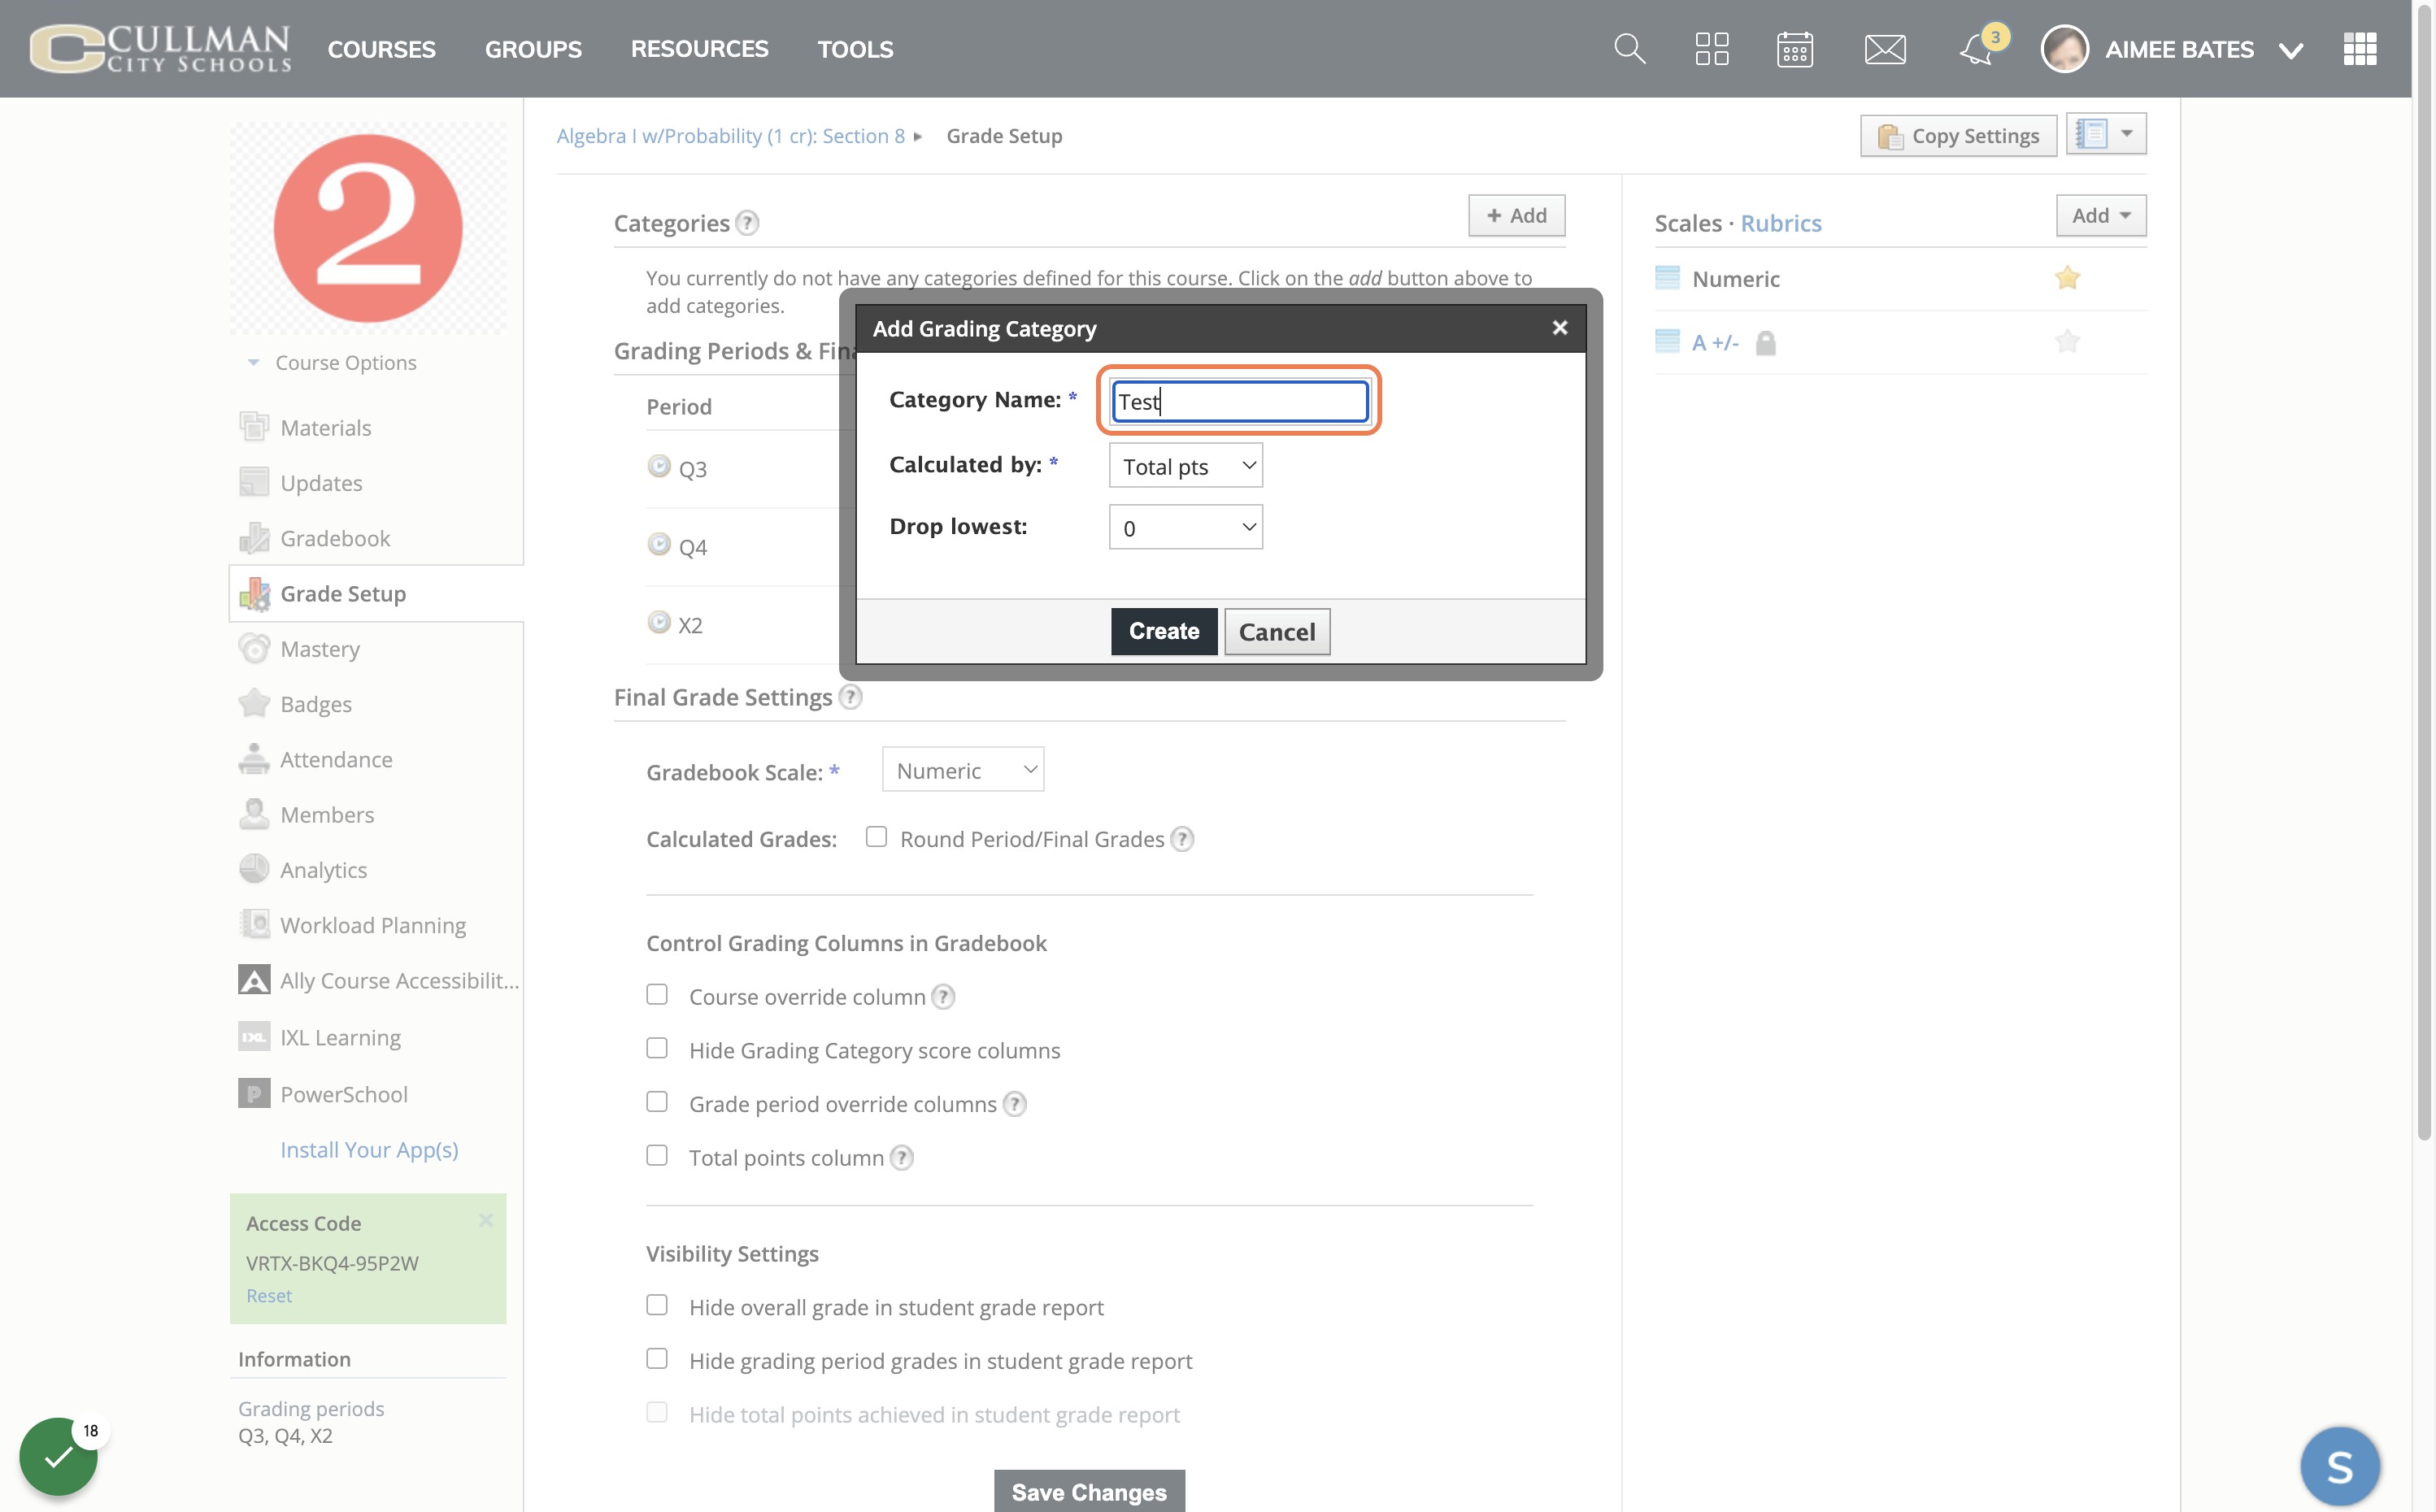
Task: Open the RESOURCES menu
Action: tap(699, 49)
